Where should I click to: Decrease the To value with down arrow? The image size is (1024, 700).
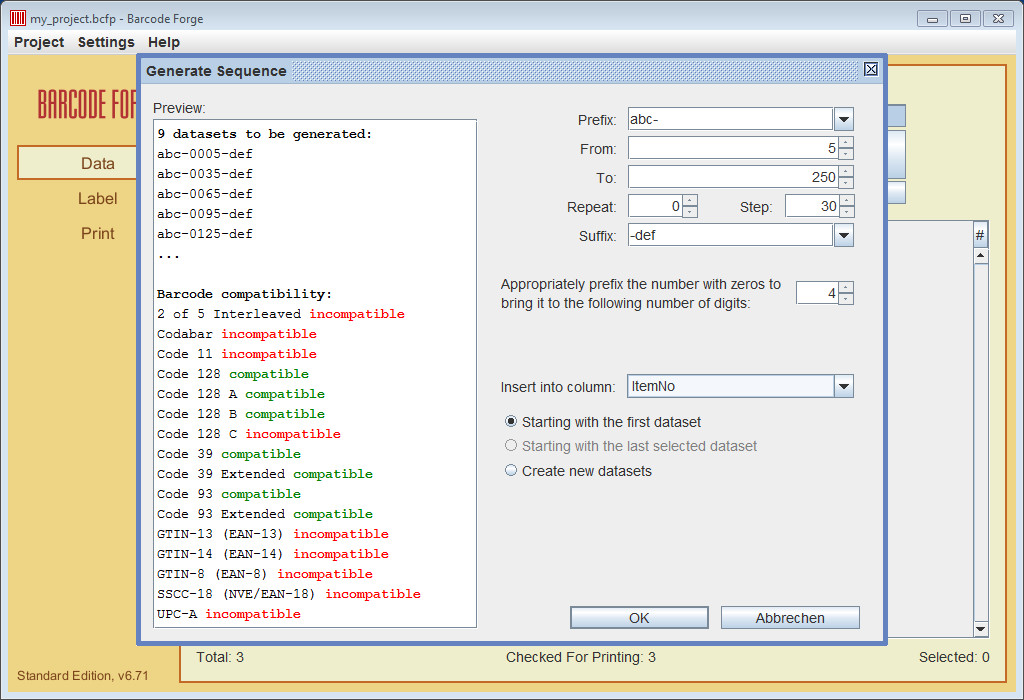tap(846, 183)
